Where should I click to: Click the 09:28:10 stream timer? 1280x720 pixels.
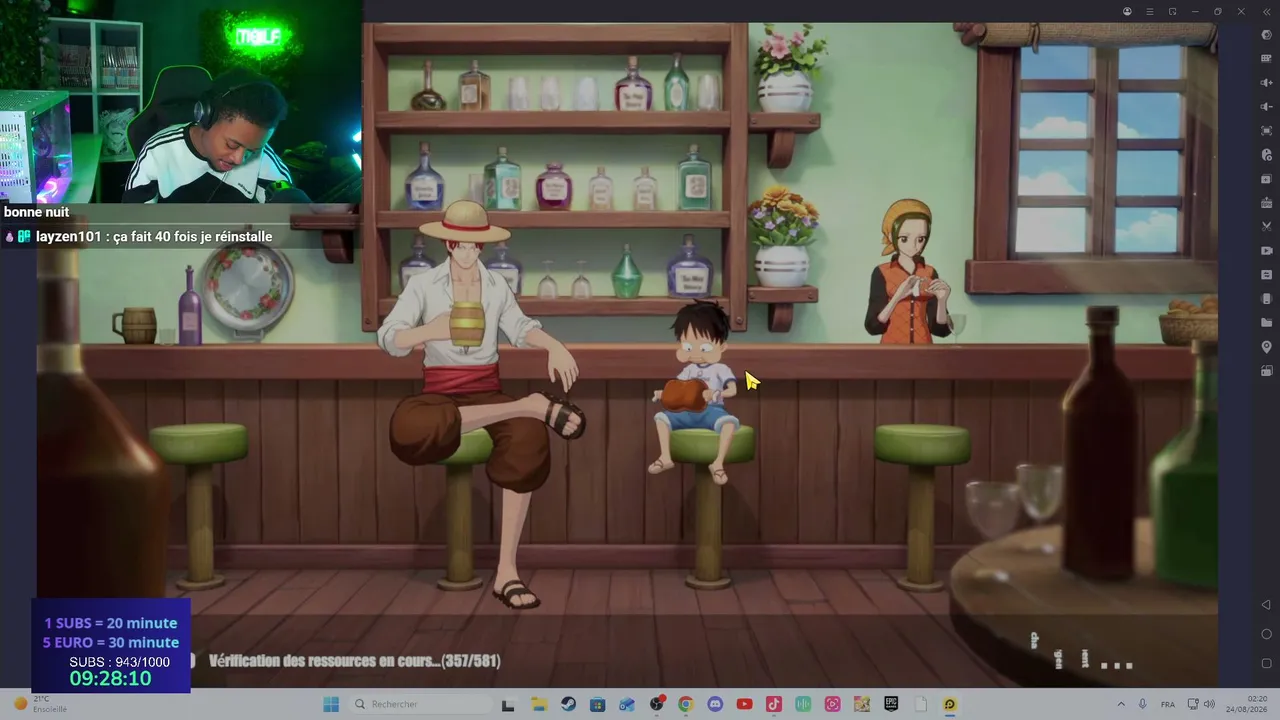pos(110,679)
